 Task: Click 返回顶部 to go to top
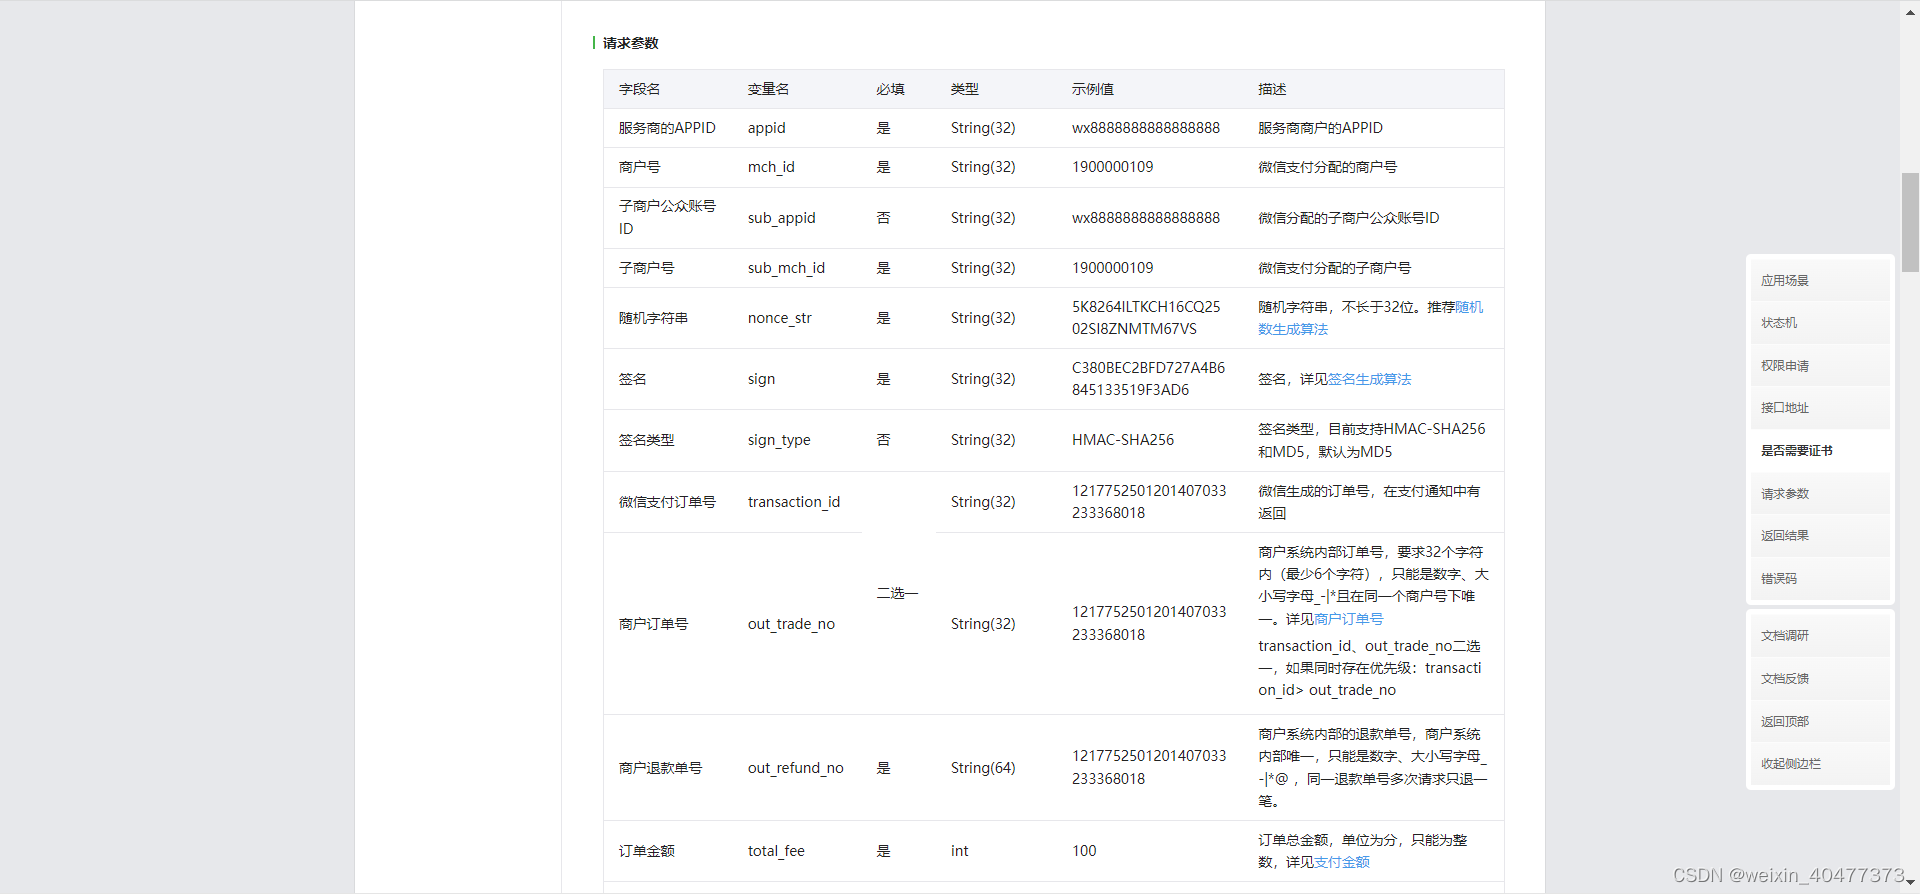1819,722
